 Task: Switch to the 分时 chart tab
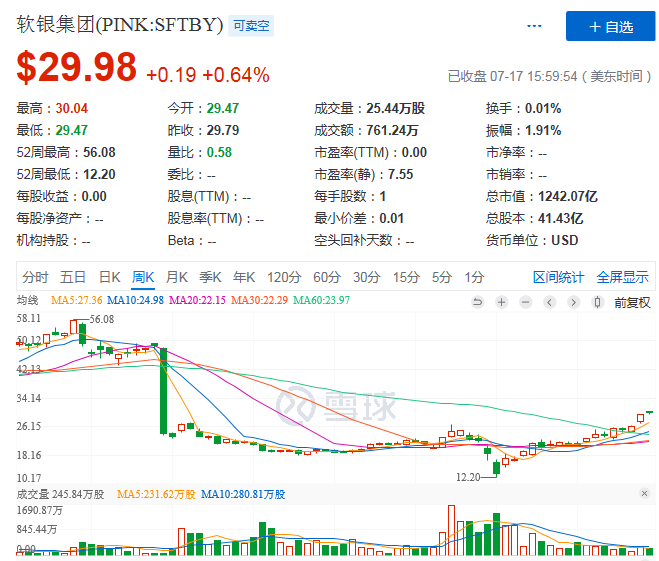35,277
